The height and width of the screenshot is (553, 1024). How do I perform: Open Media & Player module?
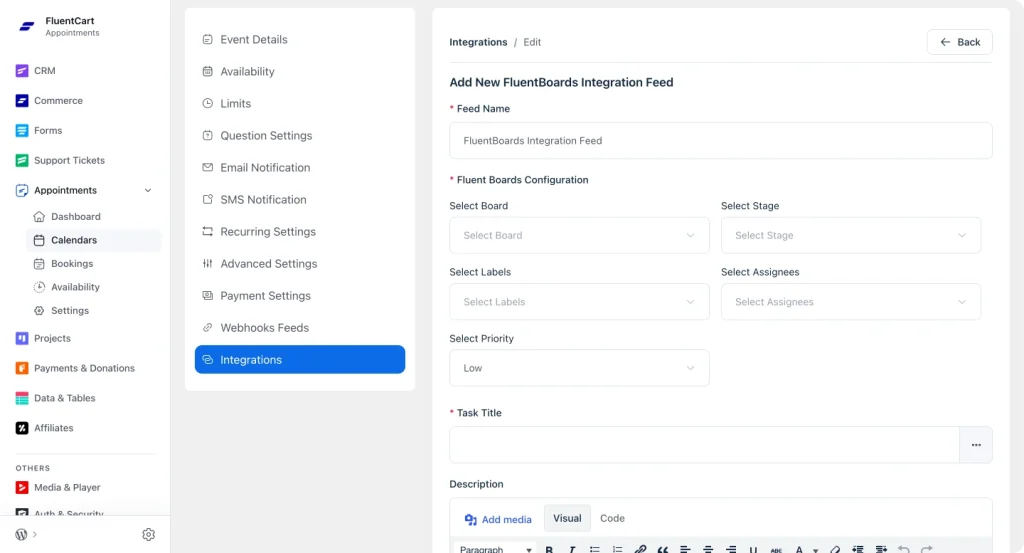point(57,488)
